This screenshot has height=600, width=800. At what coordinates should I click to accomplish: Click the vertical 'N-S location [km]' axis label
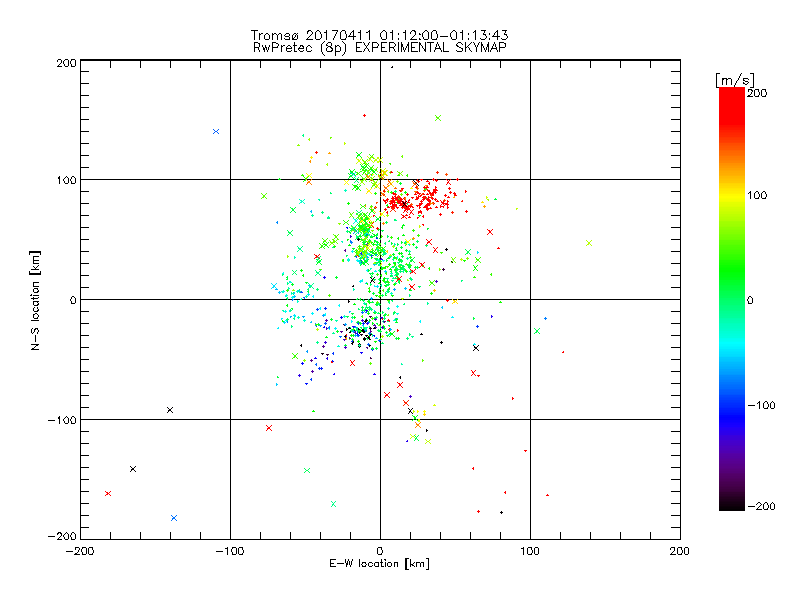click(x=35, y=300)
